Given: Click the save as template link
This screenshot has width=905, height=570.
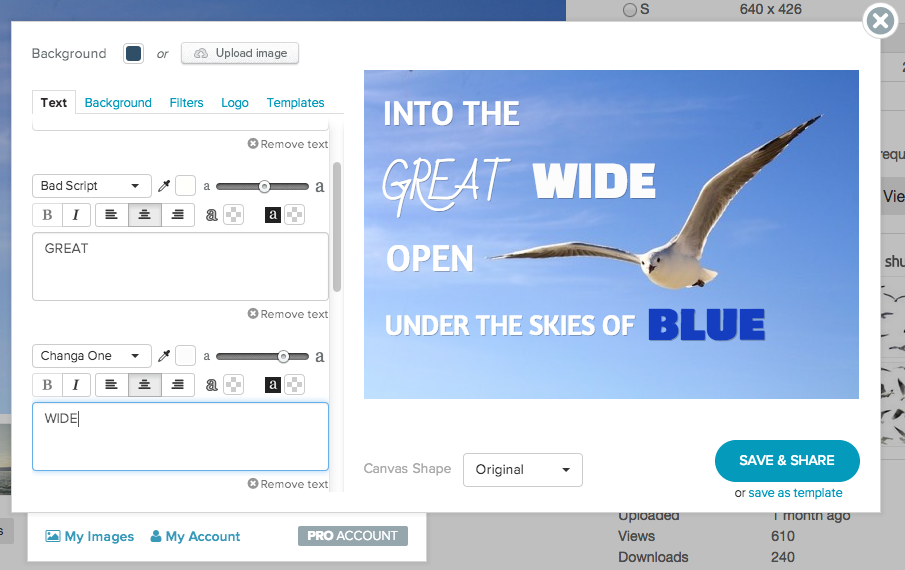Looking at the screenshot, I should pos(795,493).
